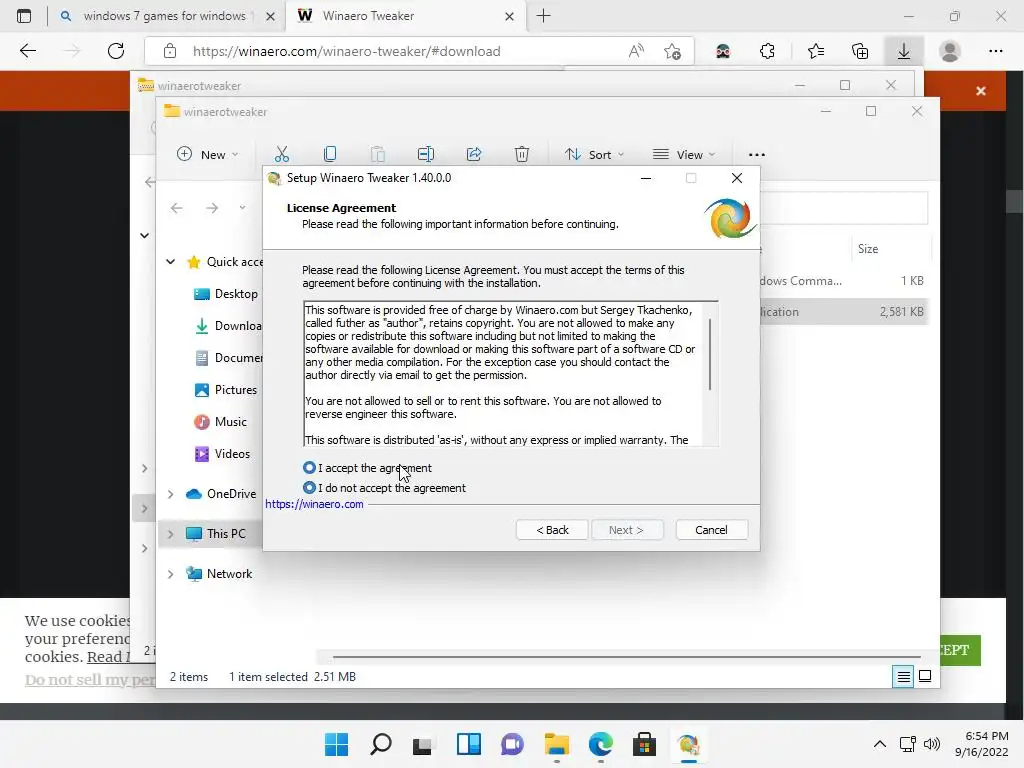Open the See more ellipsis menu in Explorer
This screenshot has height=768, width=1024.
[x=757, y=154]
